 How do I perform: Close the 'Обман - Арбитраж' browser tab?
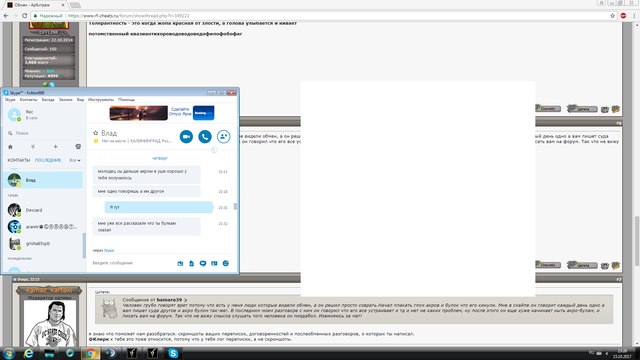[x=63, y=5]
